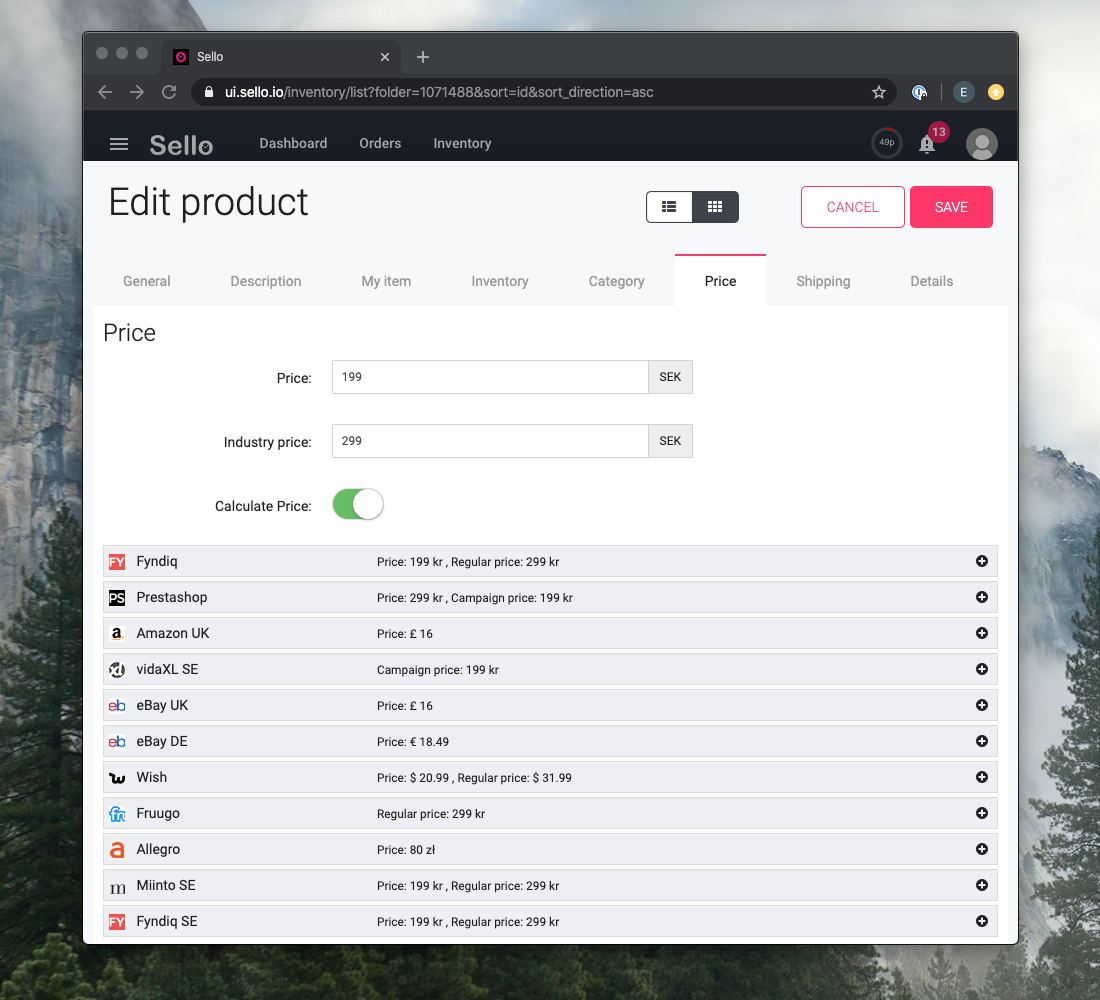Expand the Miinto SE price row
The image size is (1100, 1000).
coord(982,885)
